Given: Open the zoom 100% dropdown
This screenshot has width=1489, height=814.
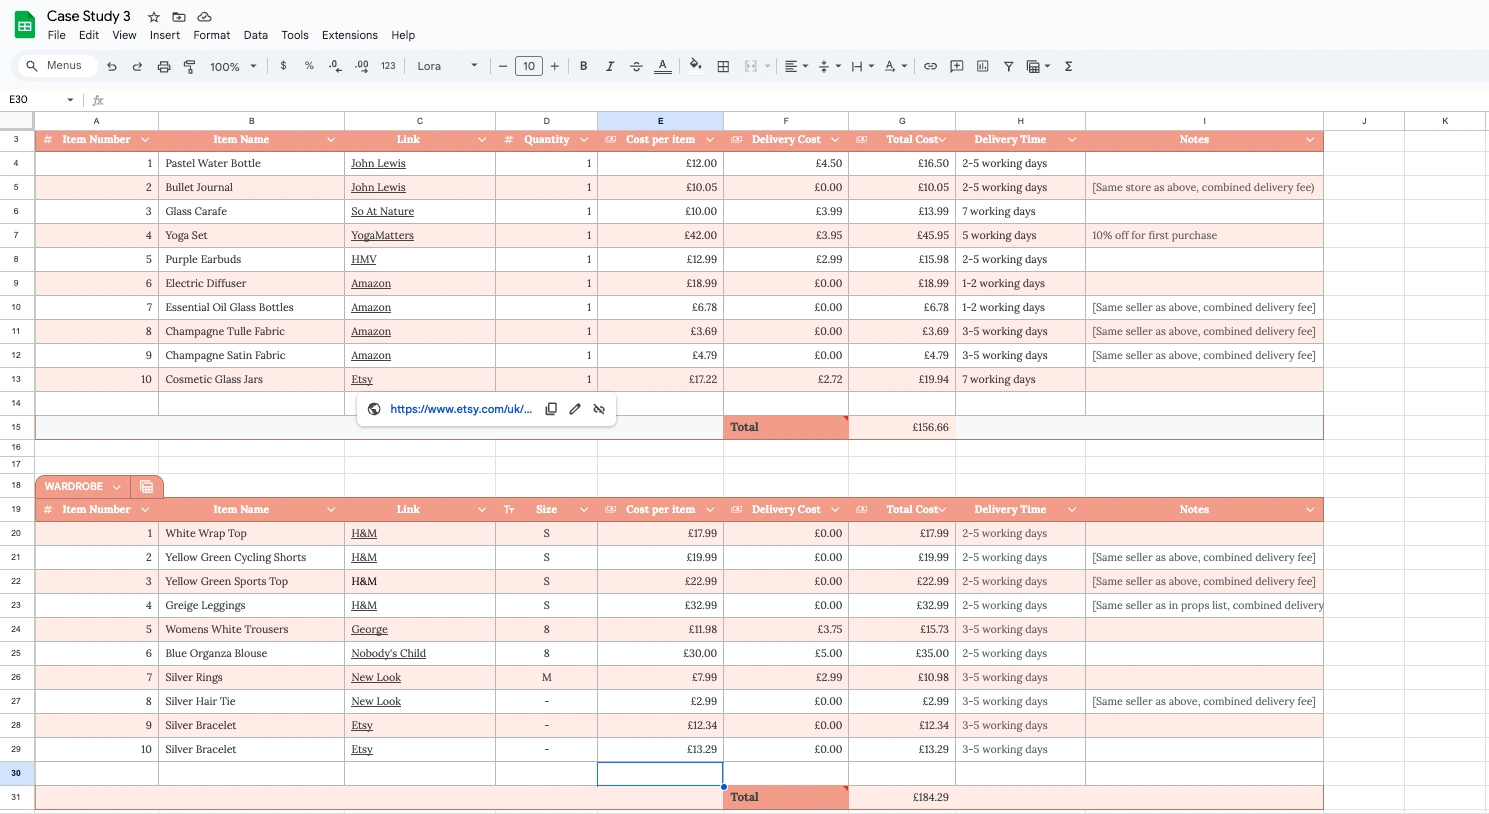Looking at the screenshot, I should 233,66.
